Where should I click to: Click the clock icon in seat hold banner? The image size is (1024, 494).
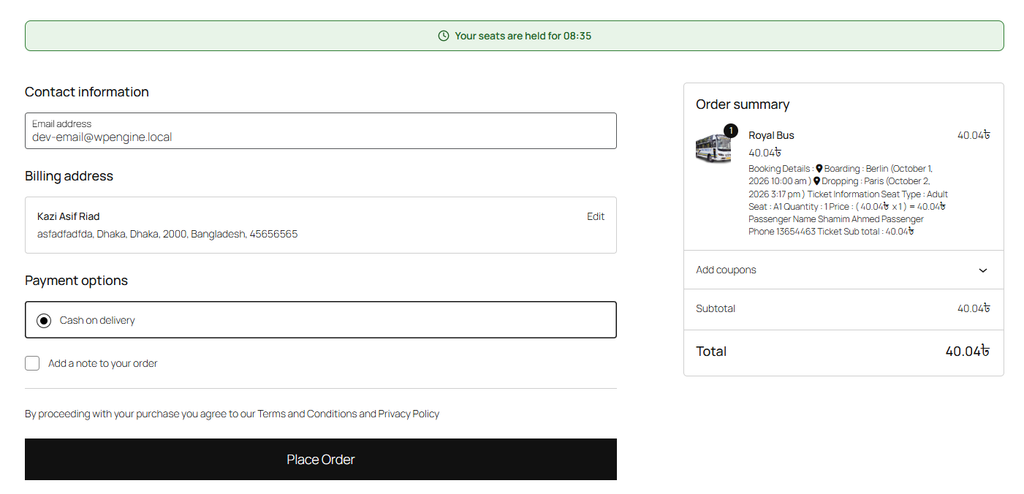pyautogui.click(x=443, y=36)
